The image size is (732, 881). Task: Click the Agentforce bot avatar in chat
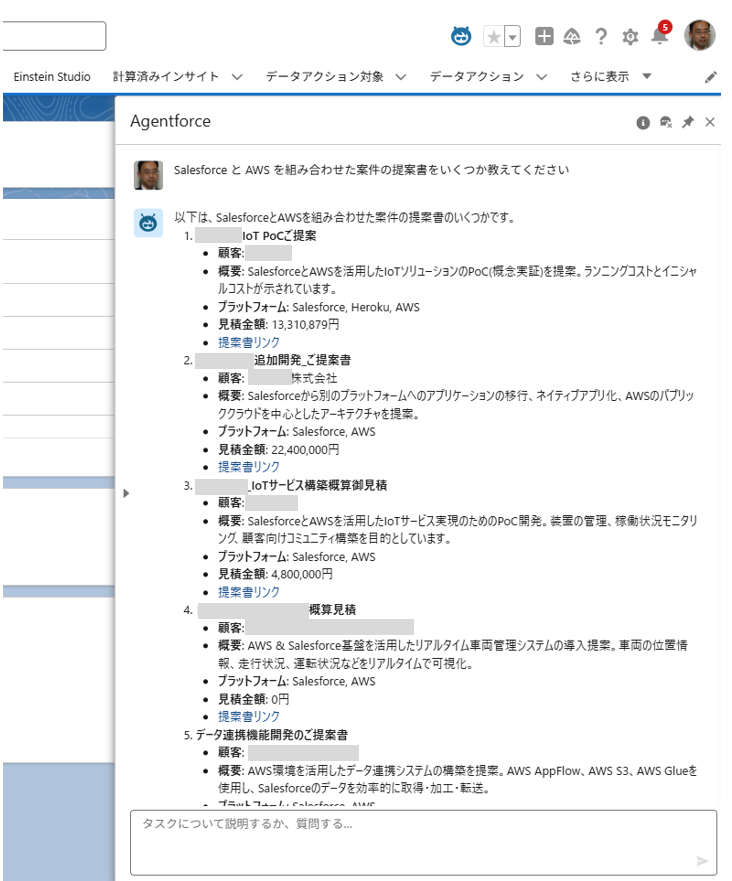click(x=148, y=223)
